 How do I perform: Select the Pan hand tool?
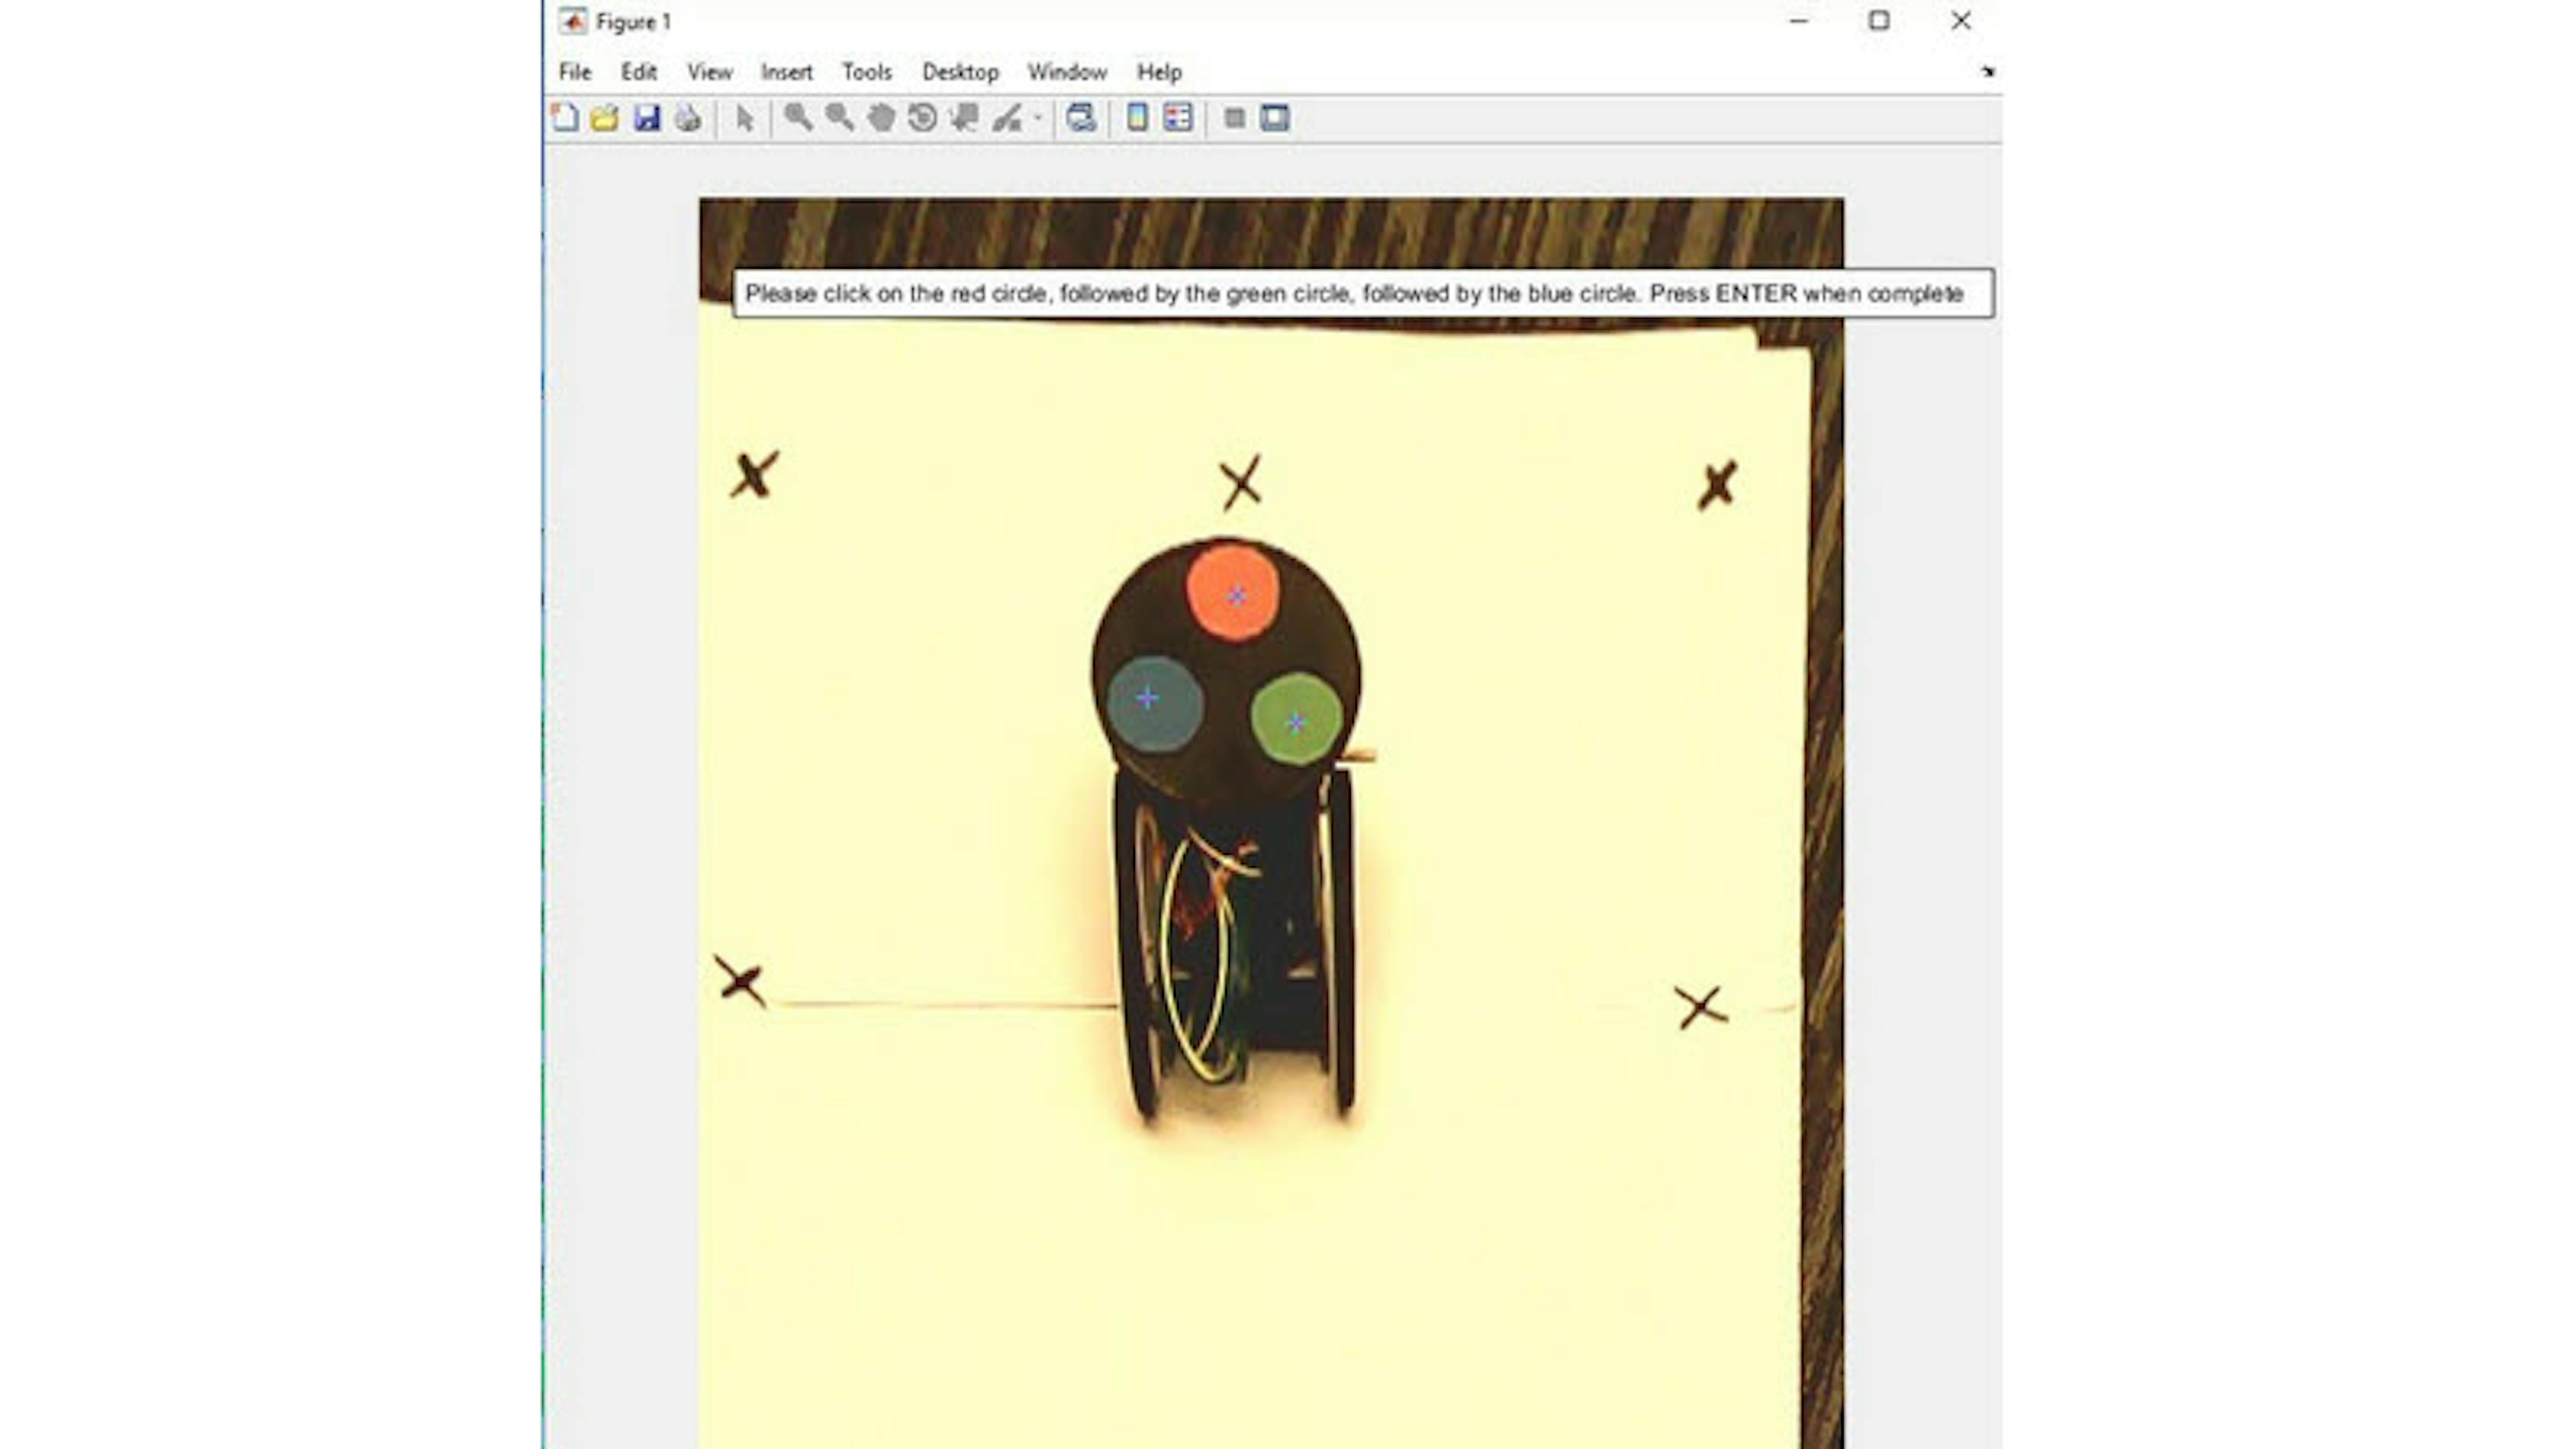pos(881,118)
